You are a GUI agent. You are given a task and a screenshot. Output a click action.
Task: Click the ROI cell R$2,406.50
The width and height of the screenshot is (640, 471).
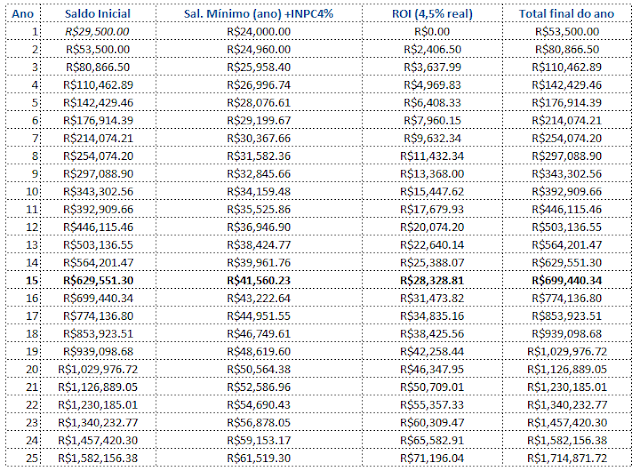[432, 49]
